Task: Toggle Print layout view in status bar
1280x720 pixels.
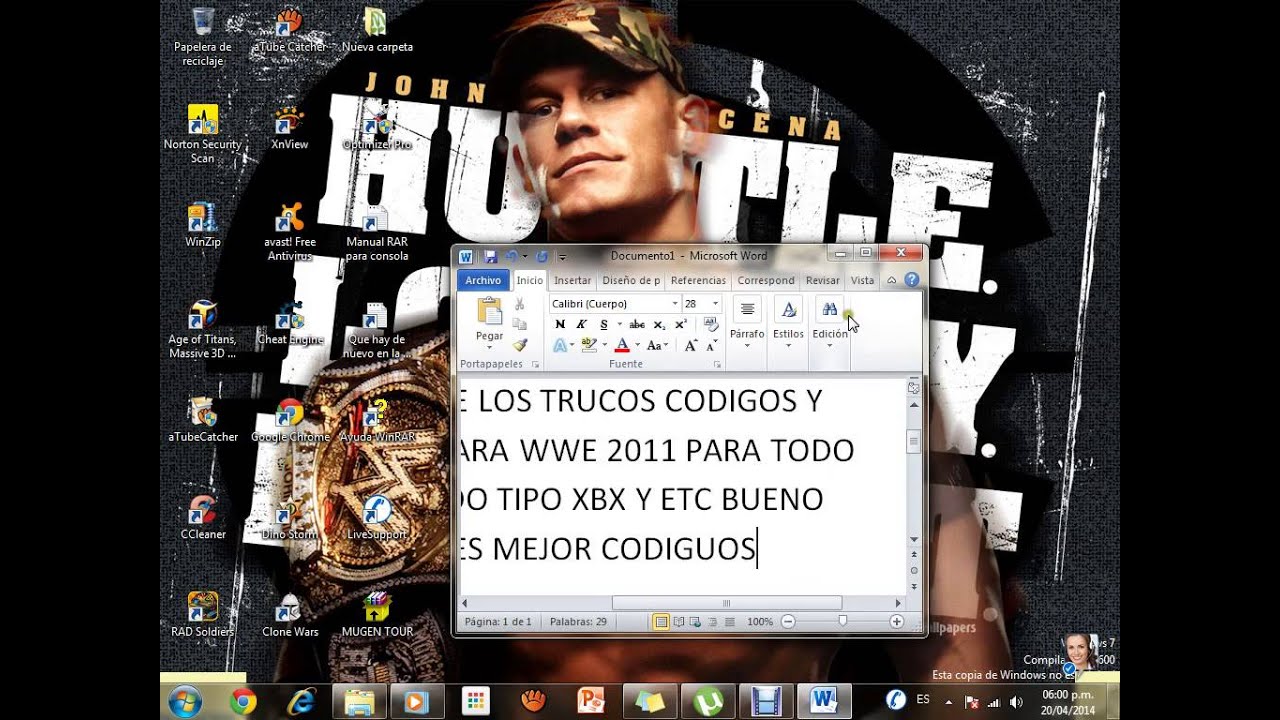Action: [661, 622]
